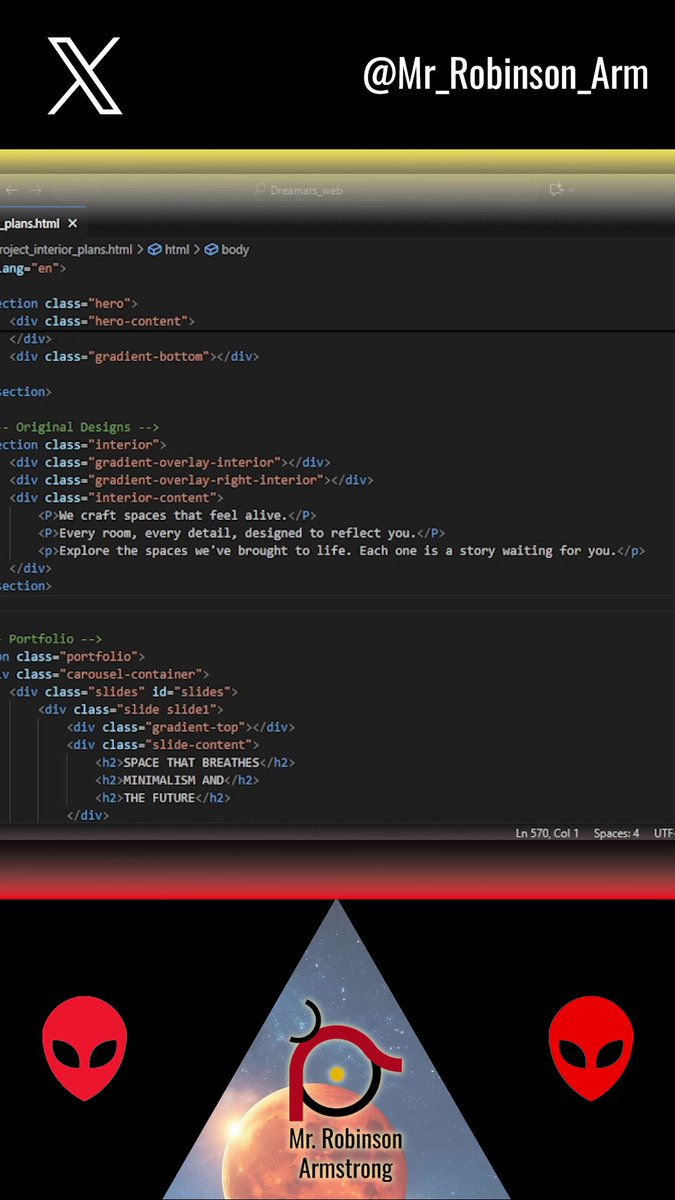This screenshot has height=1200, width=675.
Task: Click "gradient-overlay-interior" class value
Action: coord(184,462)
